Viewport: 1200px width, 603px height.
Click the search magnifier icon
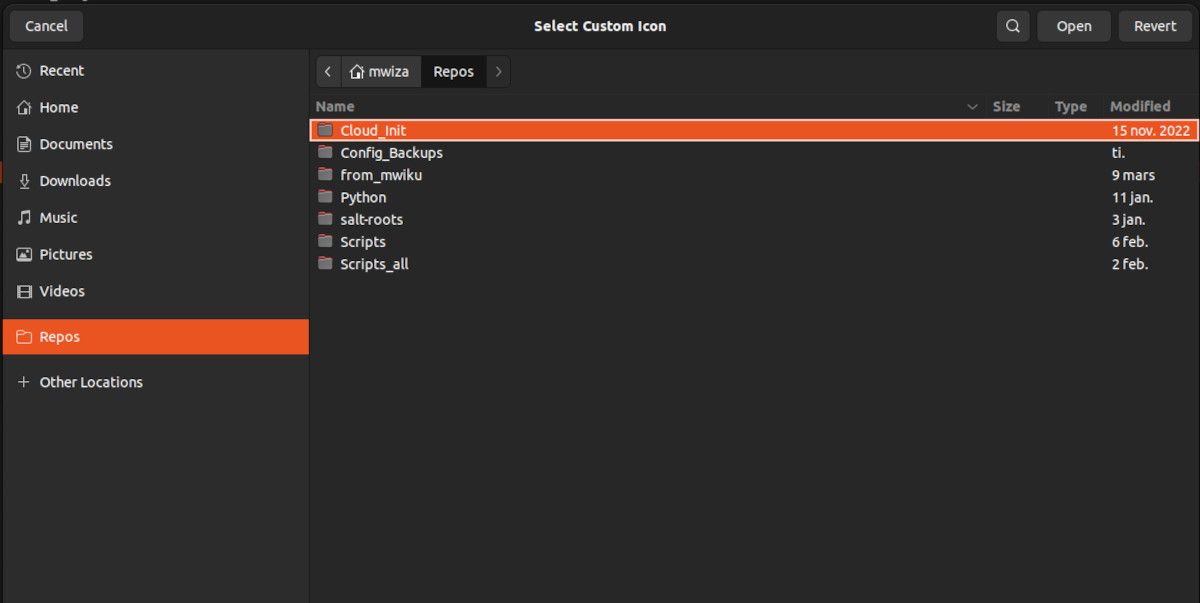tap(1013, 26)
